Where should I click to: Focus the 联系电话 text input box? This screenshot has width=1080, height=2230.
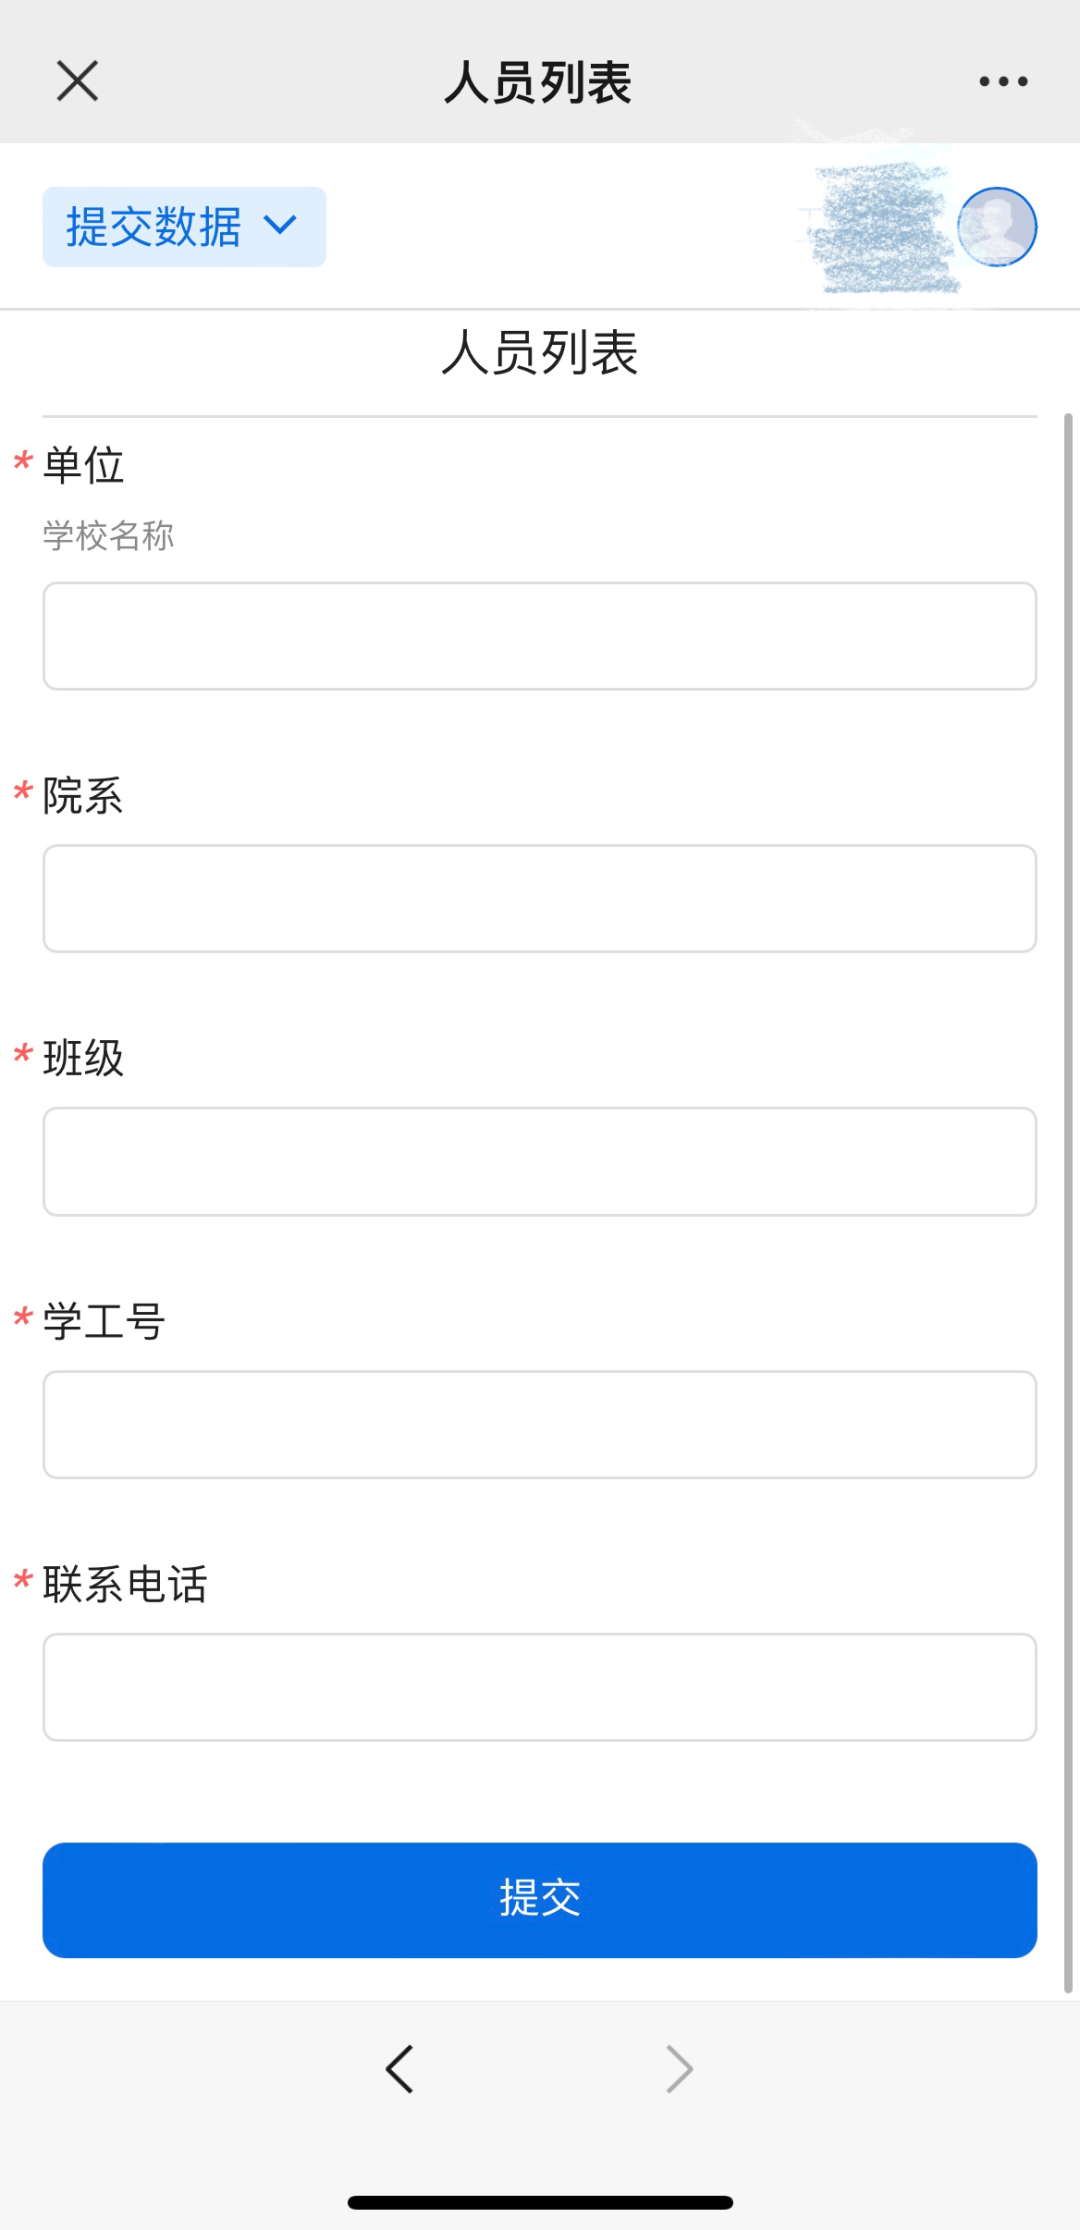(539, 1687)
